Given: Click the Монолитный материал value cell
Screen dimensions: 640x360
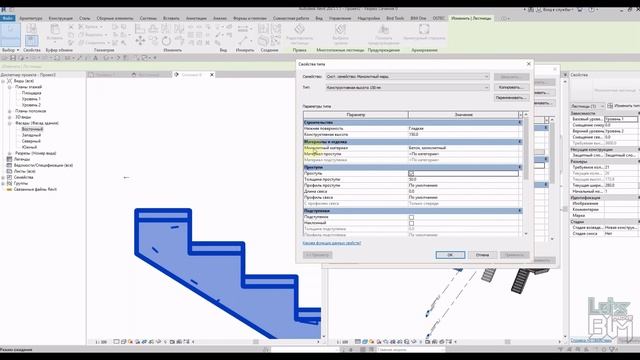Looking at the screenshot, I should tap(463, 148).
